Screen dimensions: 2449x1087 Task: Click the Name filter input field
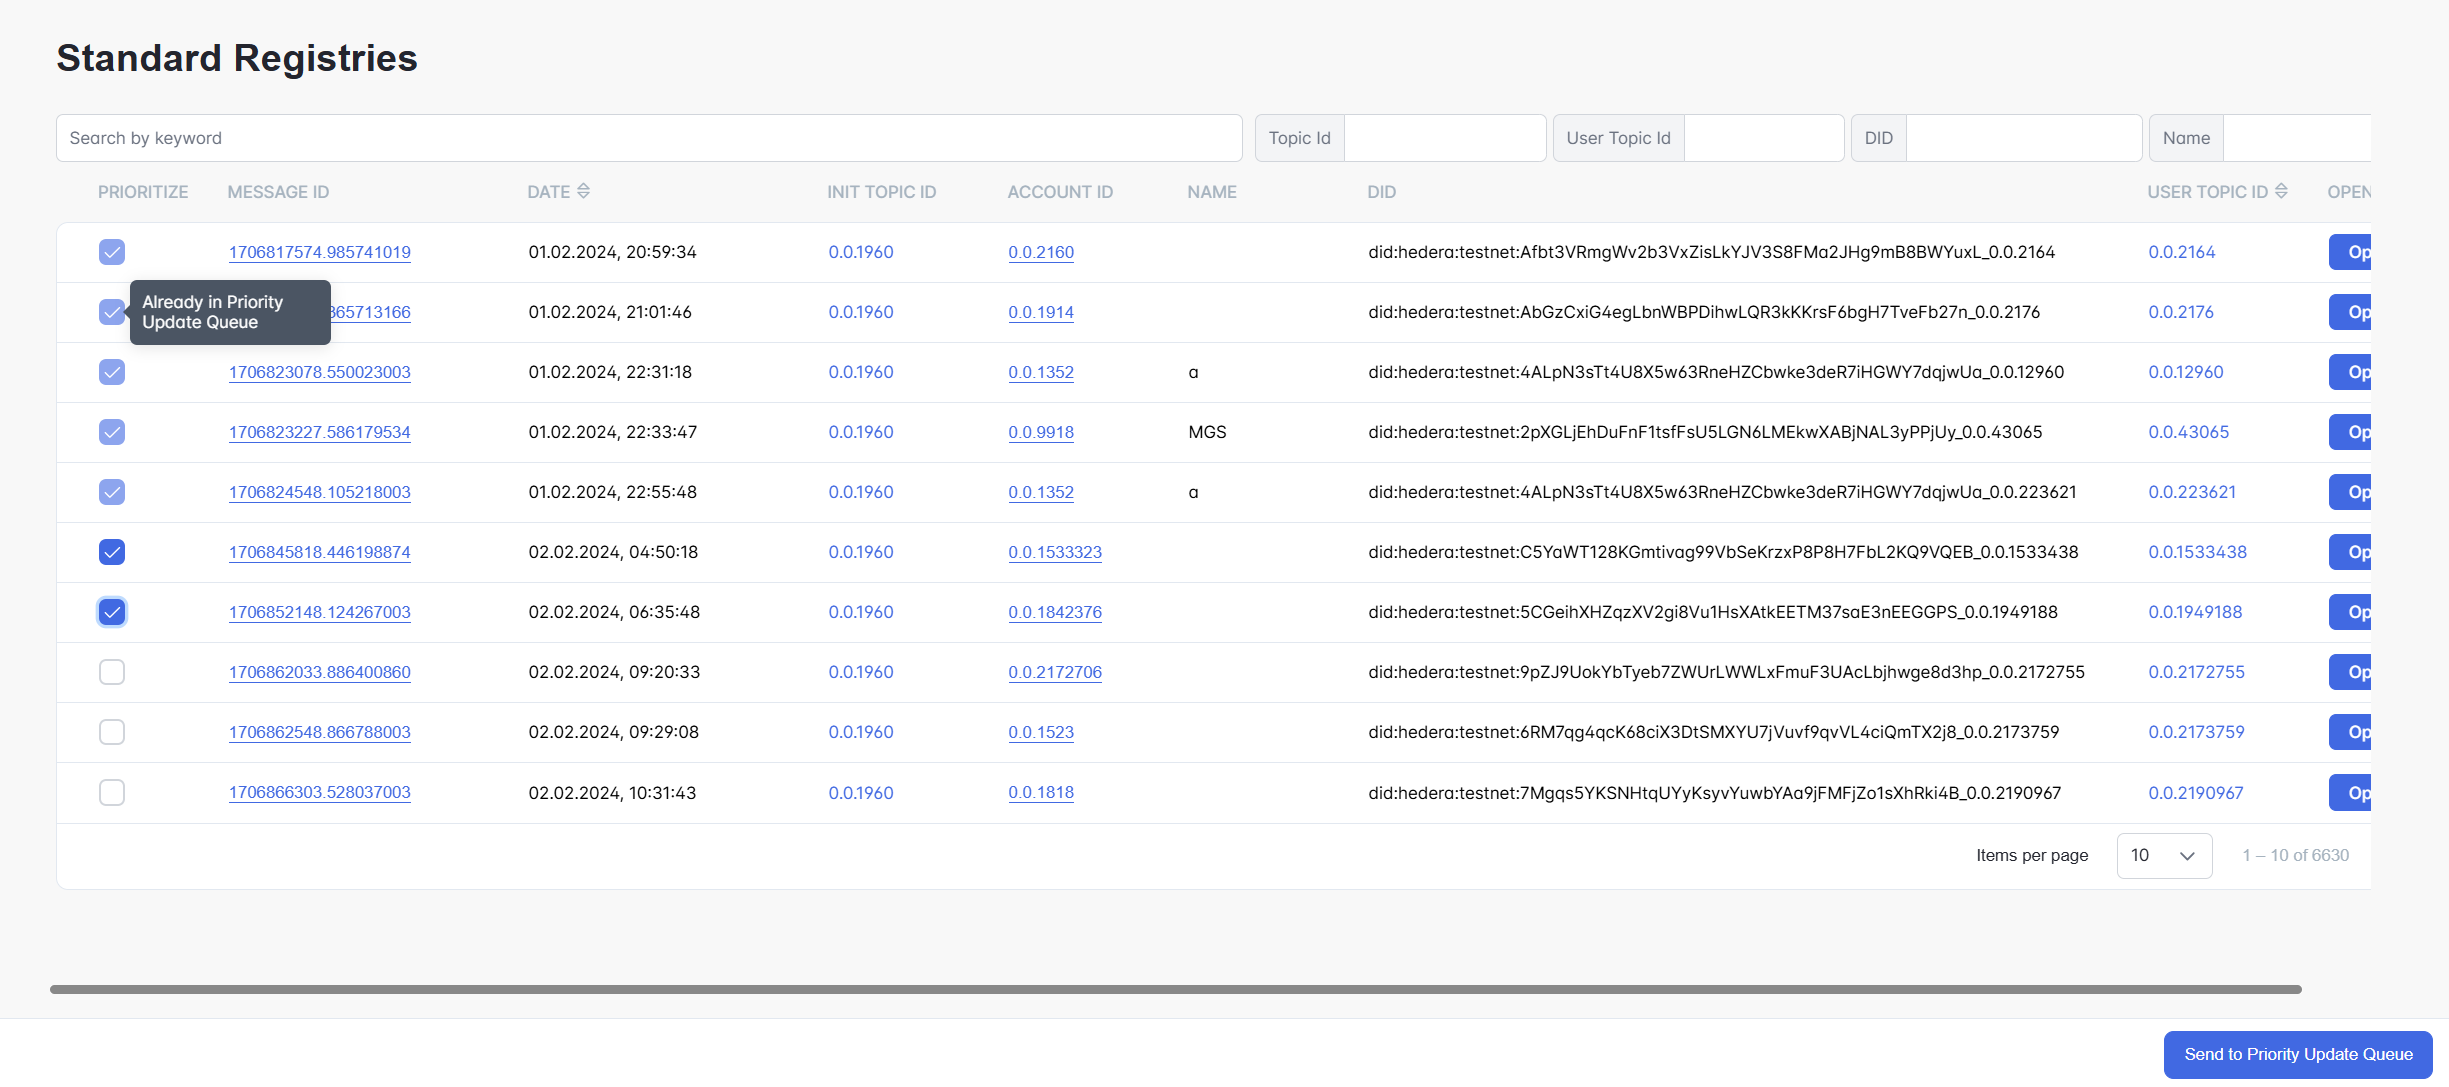tap(2296, 138)
